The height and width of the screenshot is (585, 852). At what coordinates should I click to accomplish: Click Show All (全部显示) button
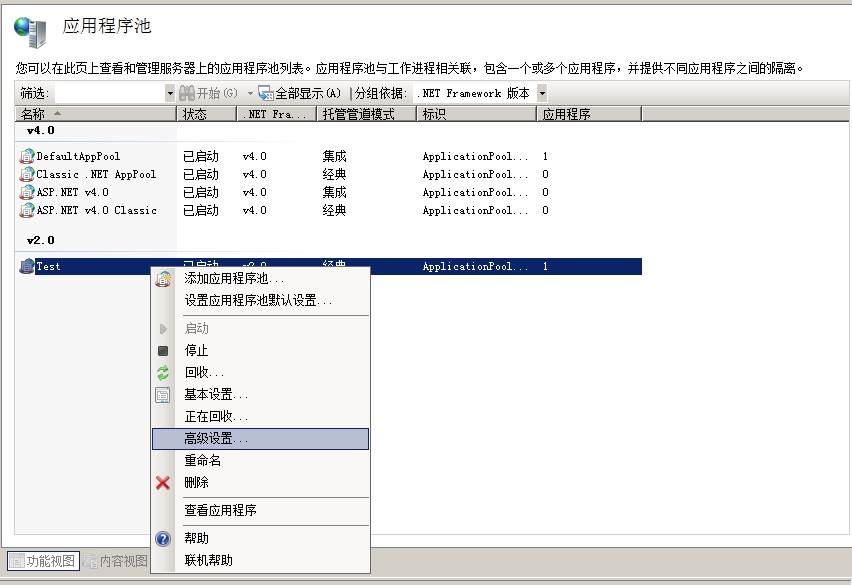299,93
